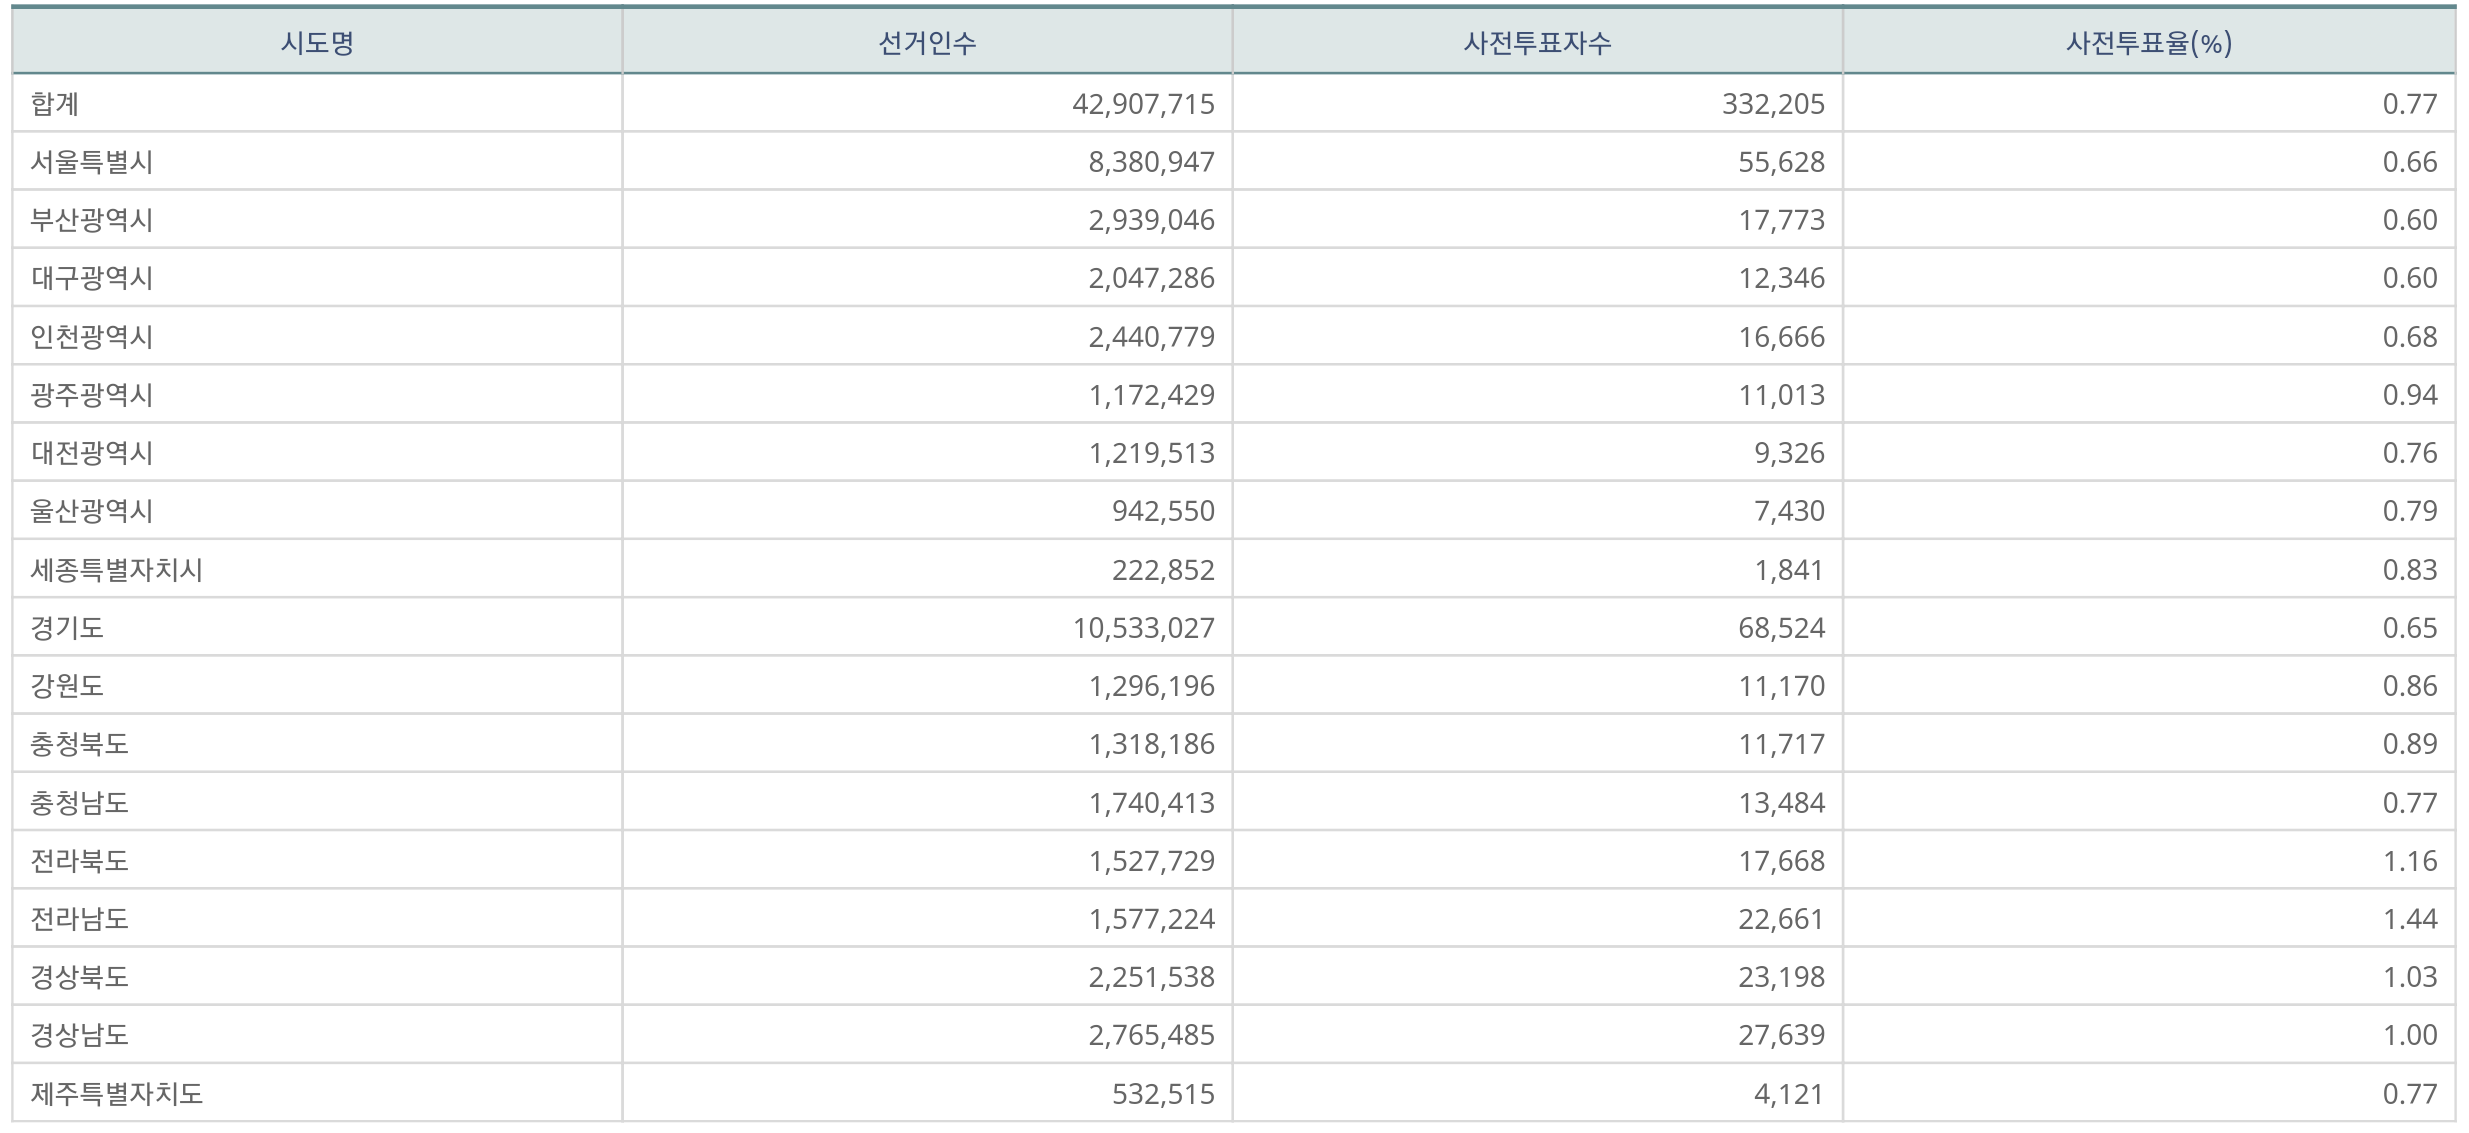This screenshot has height=1133, width=2469.
Task: Select the 세종특별자치시 row label
Action: (117, 570)
